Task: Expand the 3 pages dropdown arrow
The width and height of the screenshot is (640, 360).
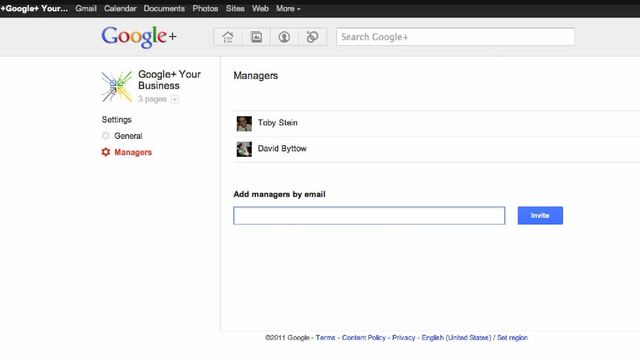Action: click(175, 99)
